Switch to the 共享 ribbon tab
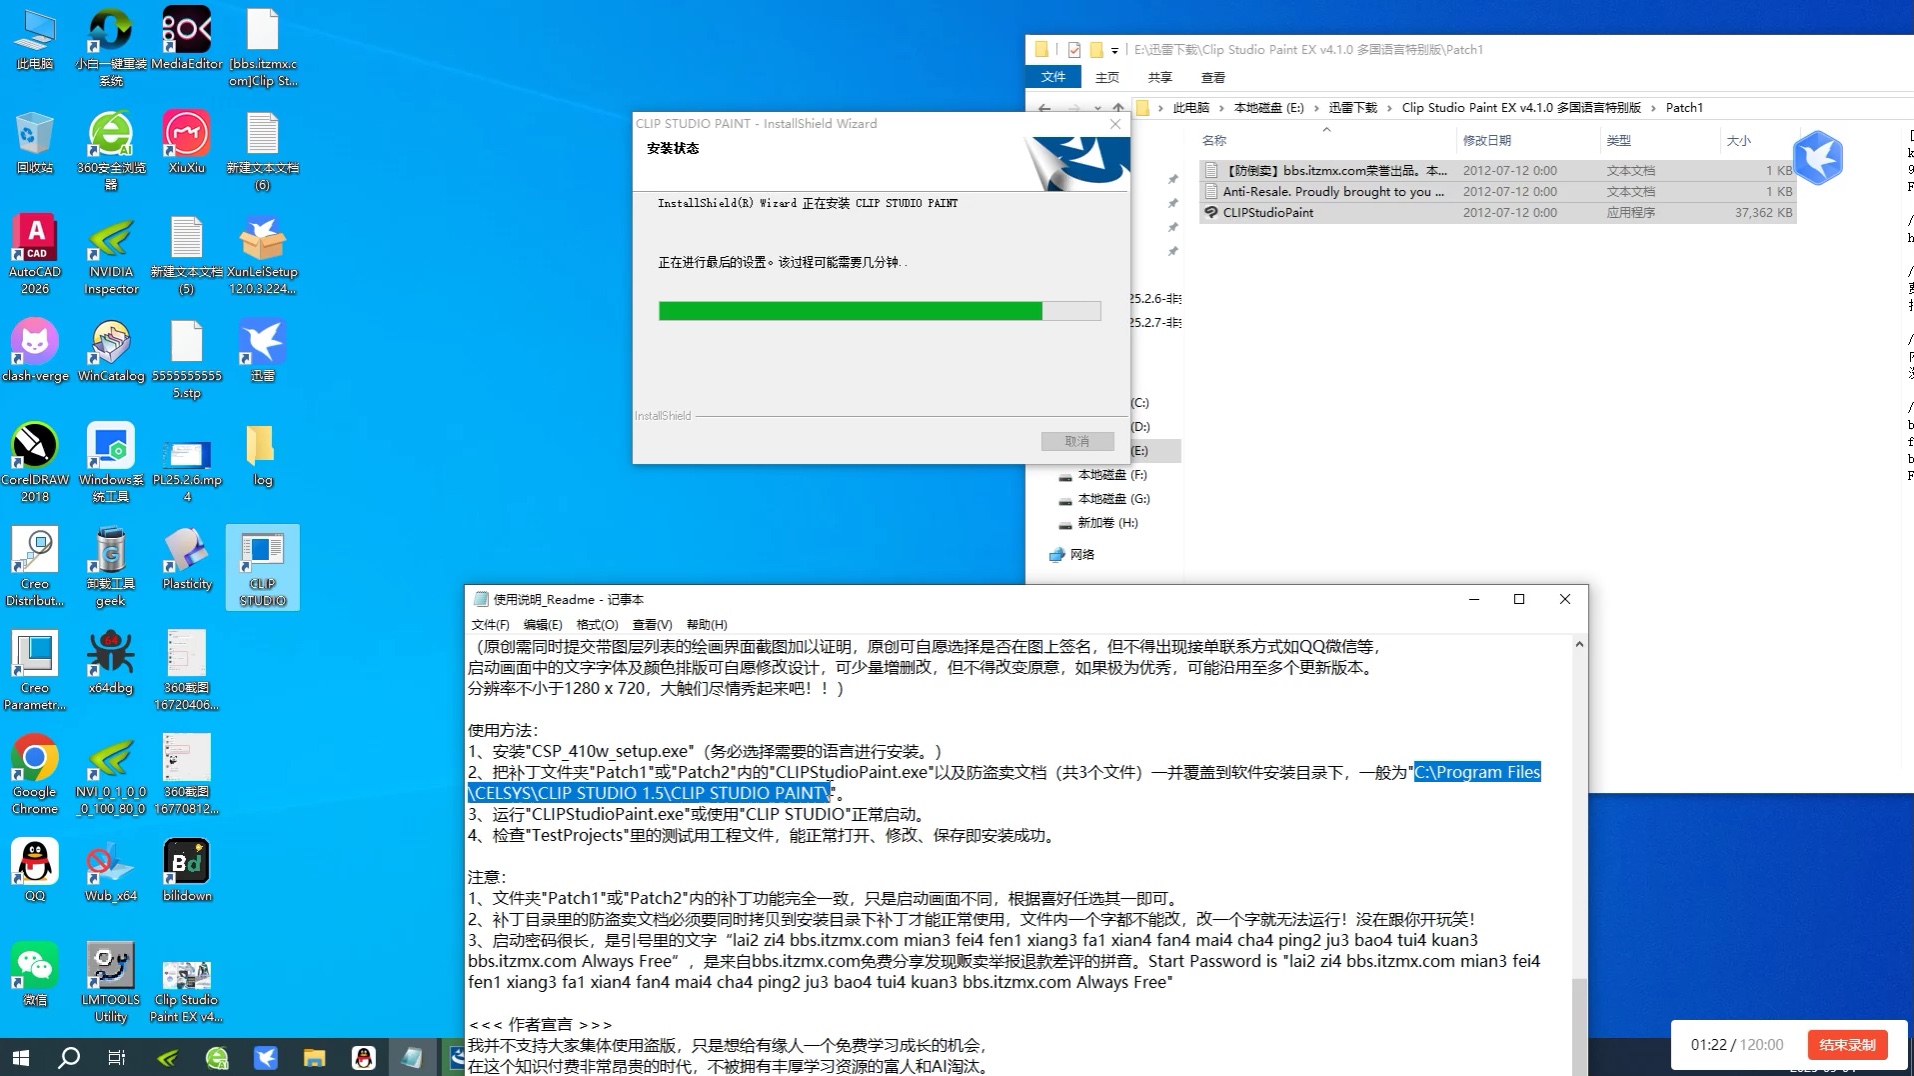 pyautogui.click(x=1160, y=77)
